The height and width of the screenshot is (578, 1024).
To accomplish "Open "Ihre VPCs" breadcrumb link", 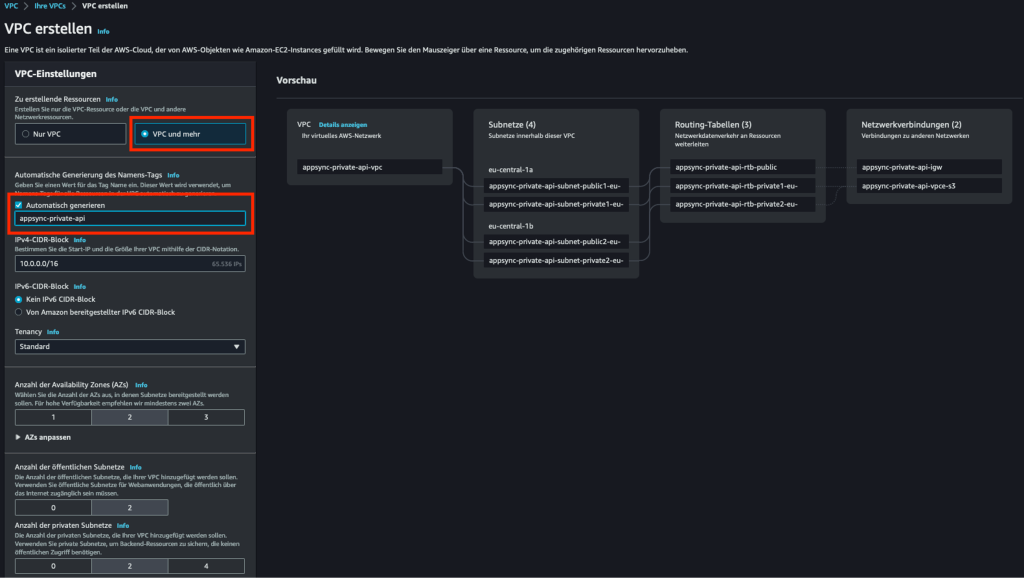I will click(45, 5).
